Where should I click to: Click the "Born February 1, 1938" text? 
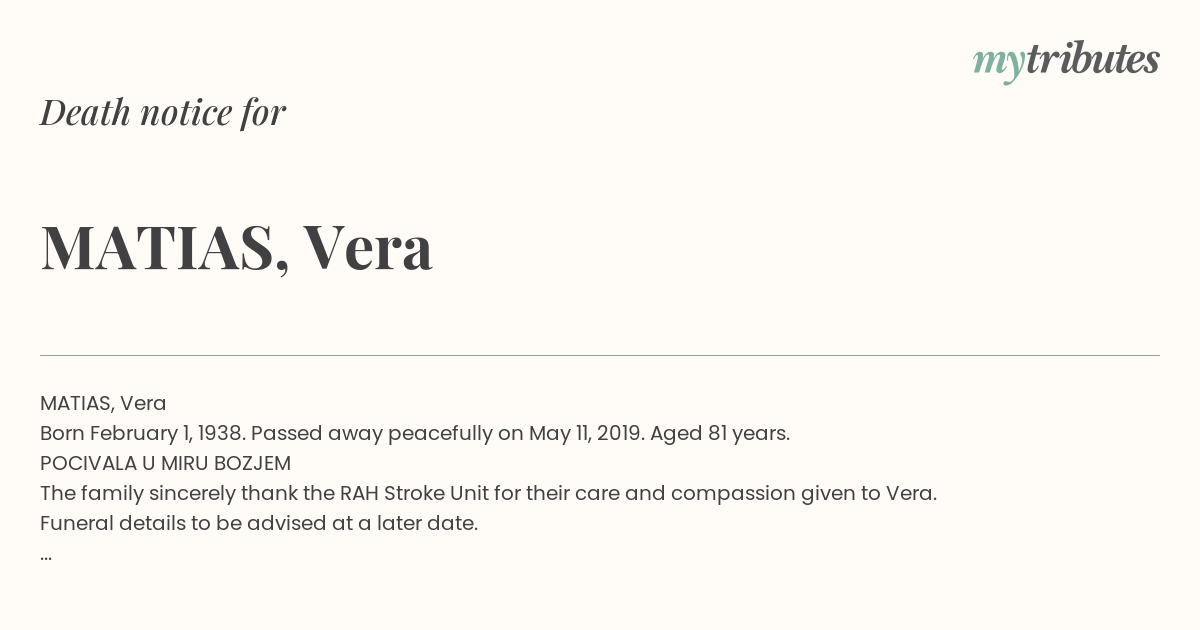coord(142,433)
